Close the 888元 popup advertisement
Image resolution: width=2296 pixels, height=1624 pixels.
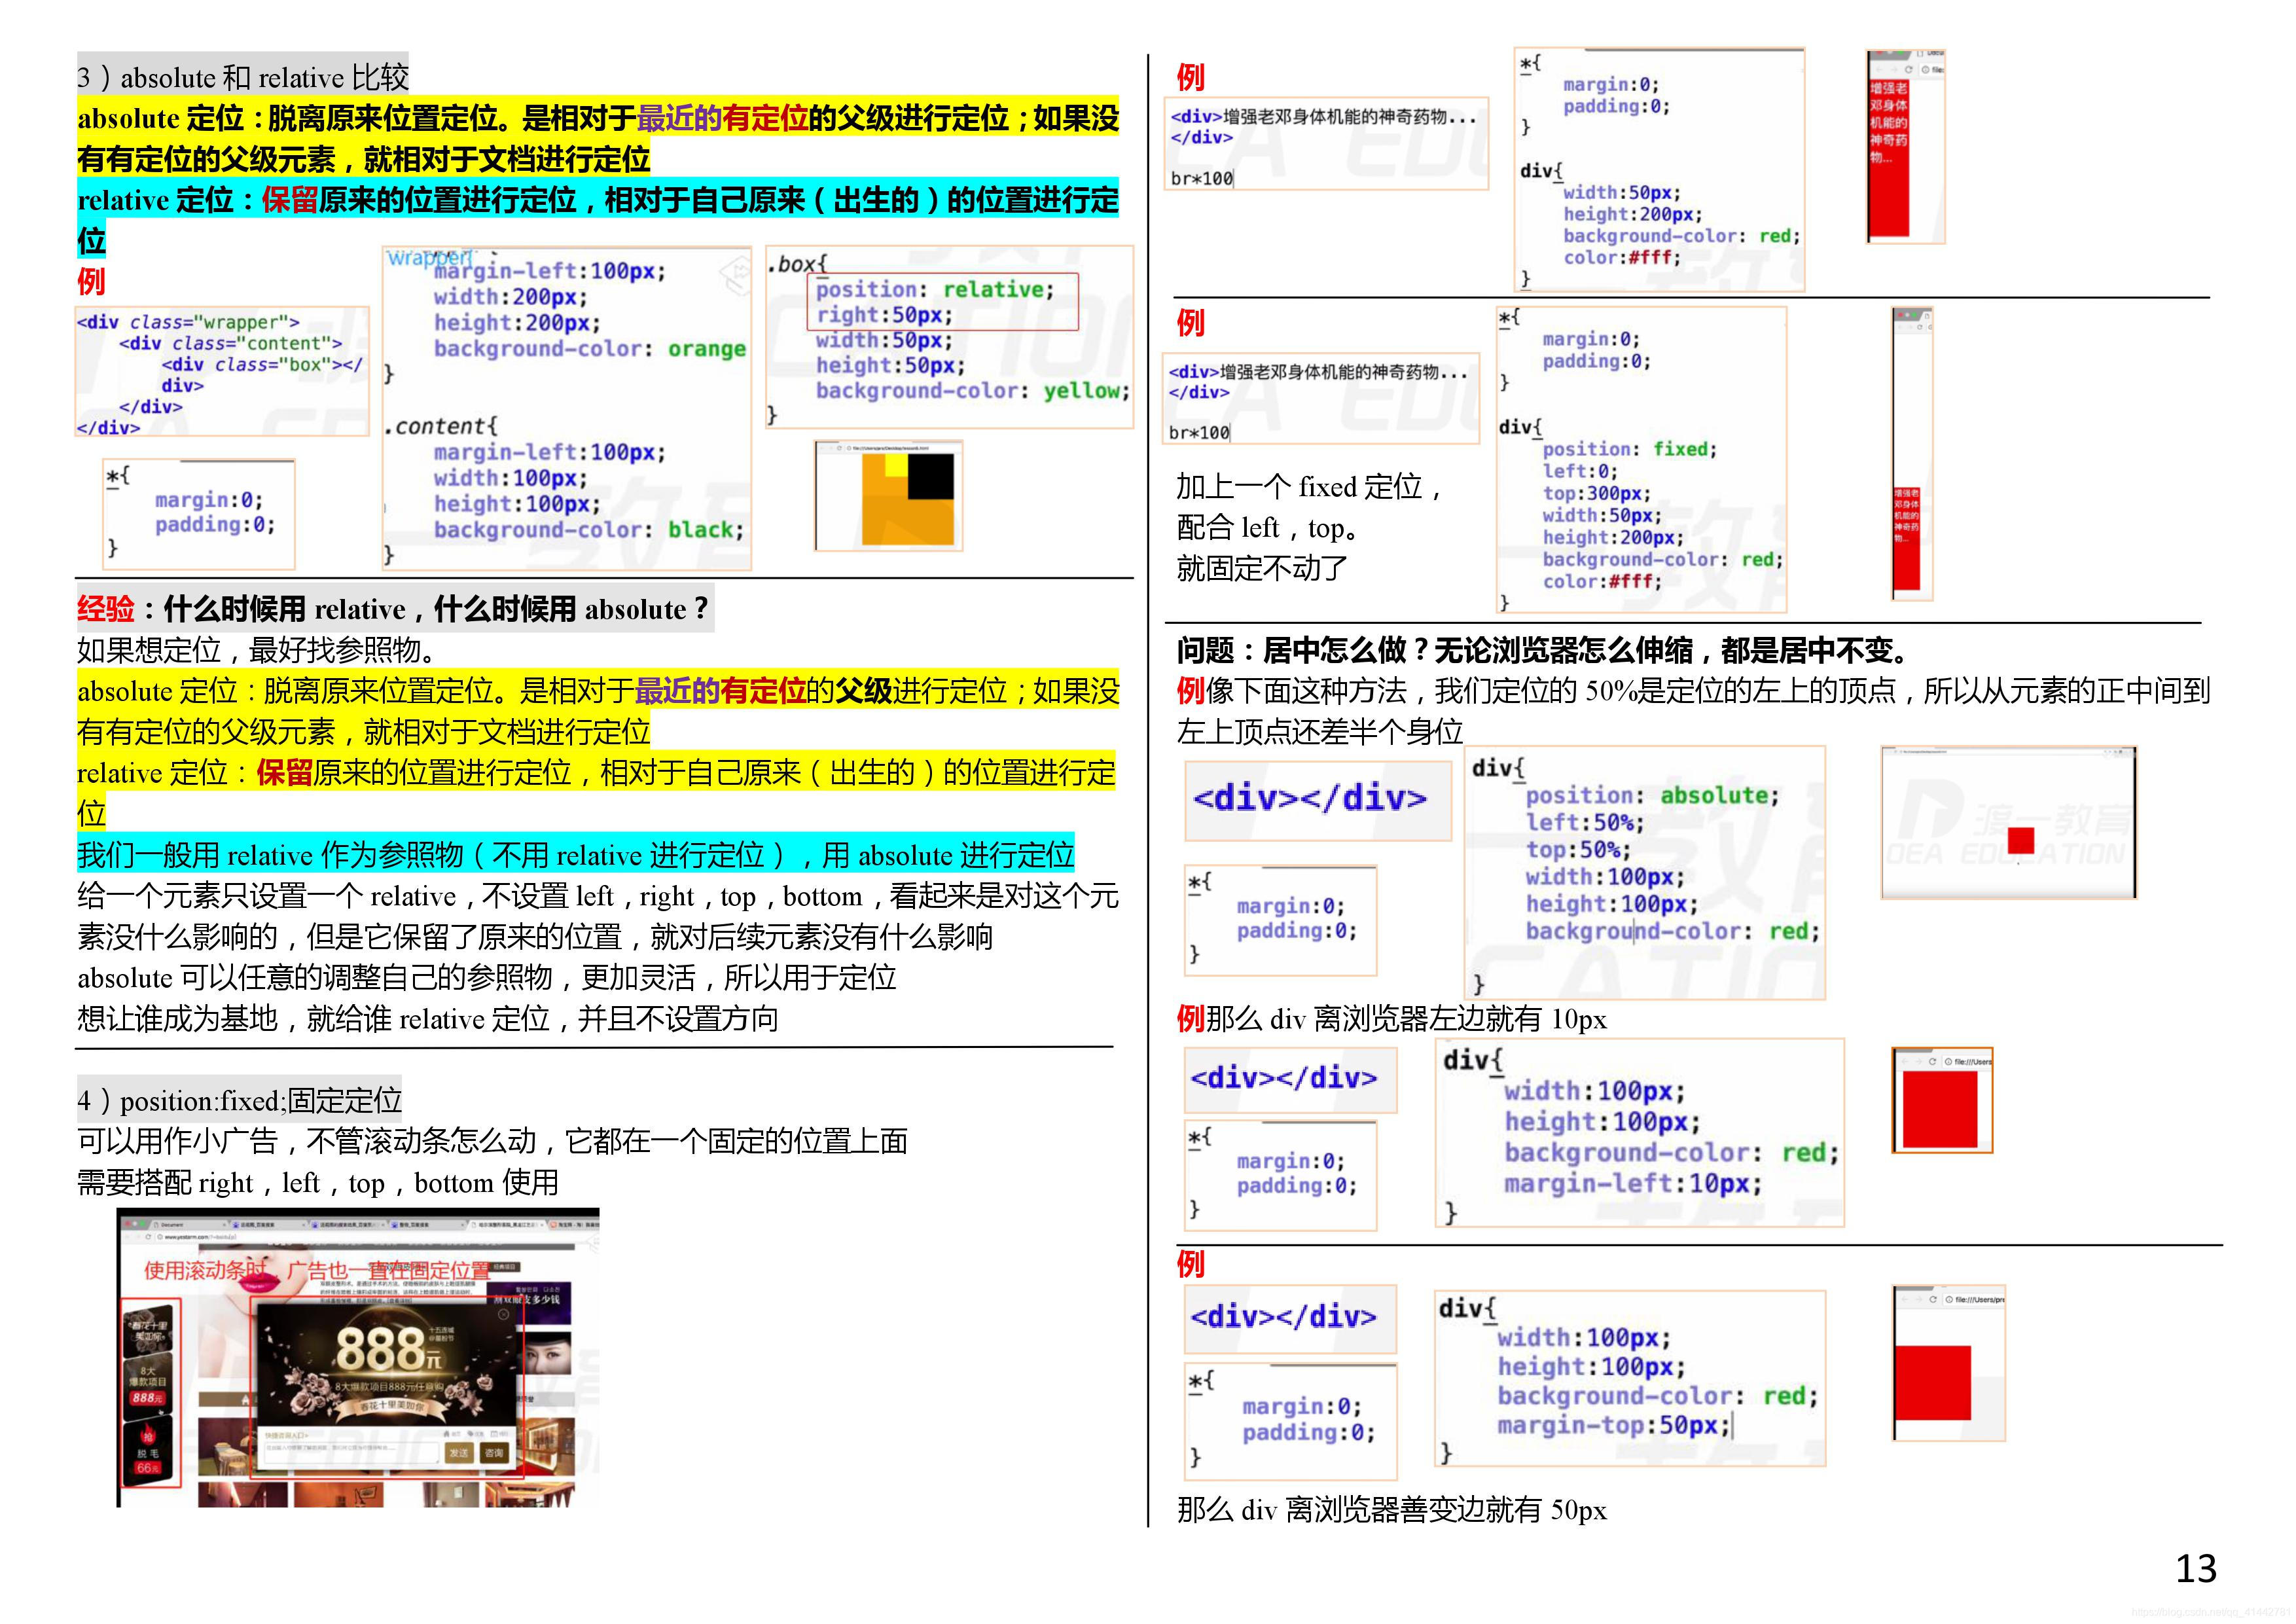(x=504, y=1315)
